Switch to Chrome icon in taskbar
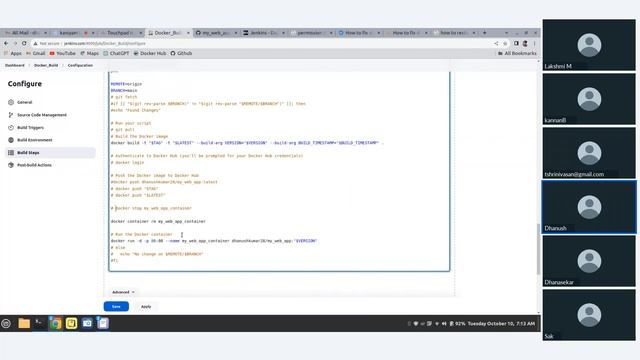 [55, 324]
